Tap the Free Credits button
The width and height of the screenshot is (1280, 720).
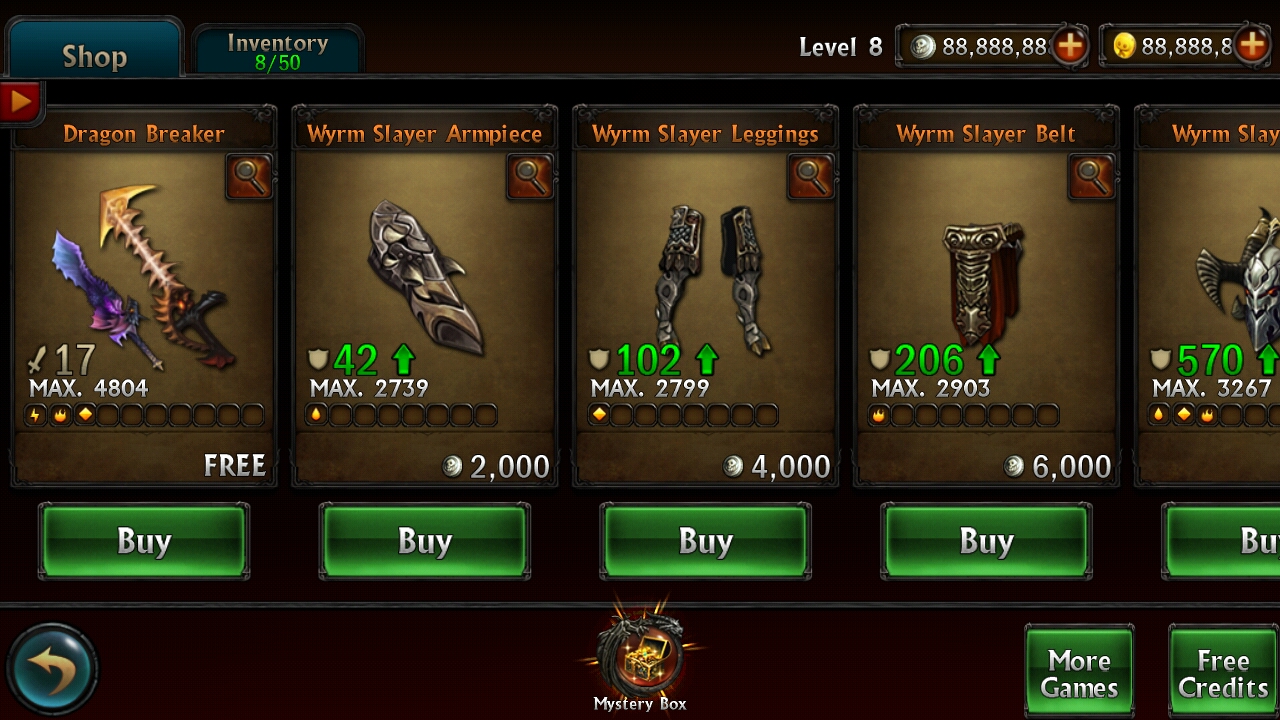pyautogui.click(x=1223, y=672)
